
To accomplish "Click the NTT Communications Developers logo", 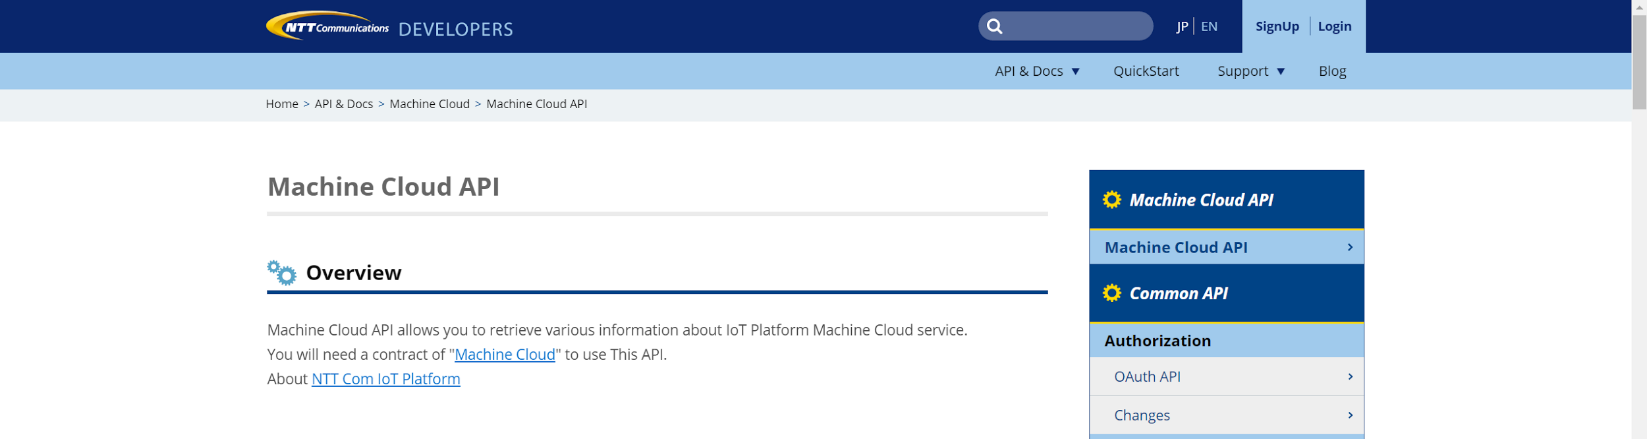I will [x=388, y=27].
